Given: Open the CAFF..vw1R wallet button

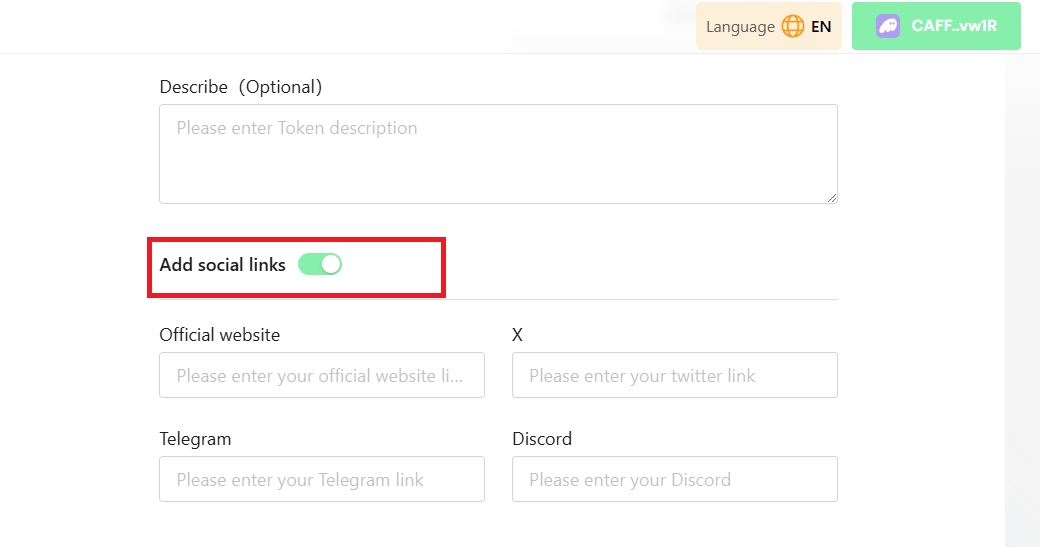Looking at the screenshot, I should click(936, 27).
